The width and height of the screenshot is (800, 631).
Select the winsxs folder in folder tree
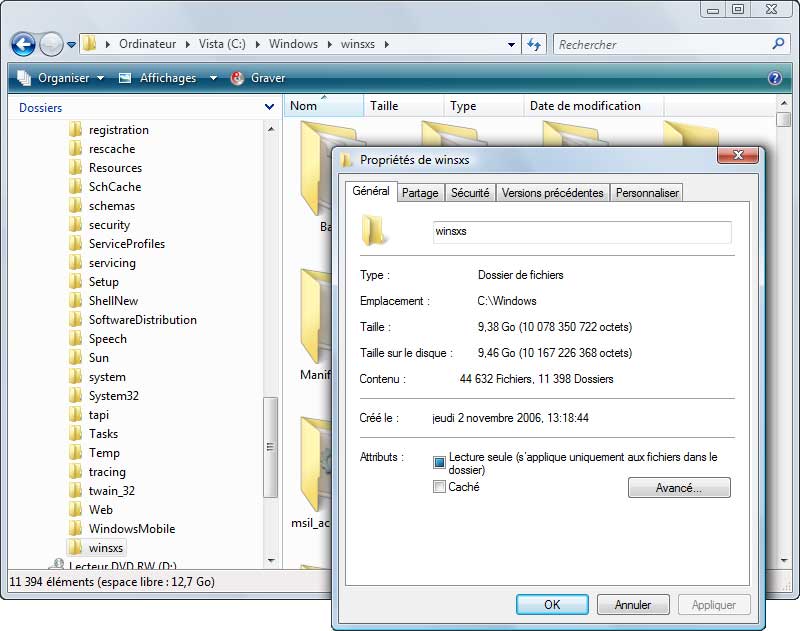(105, 548)
